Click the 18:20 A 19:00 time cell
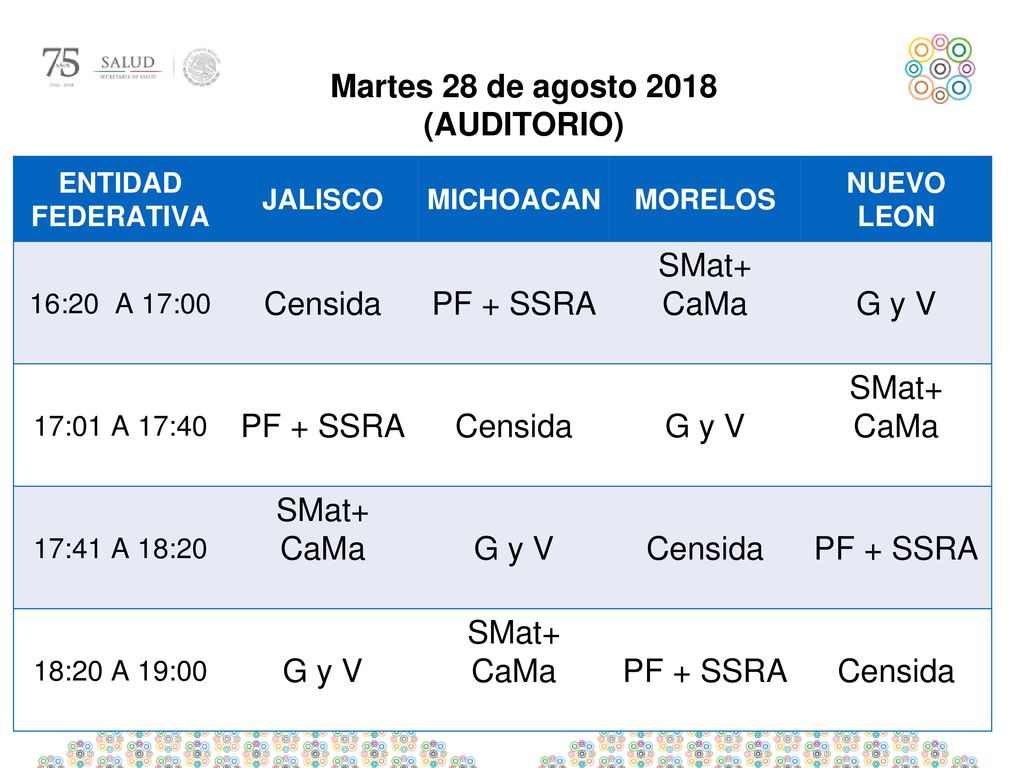 click(120, 671)
